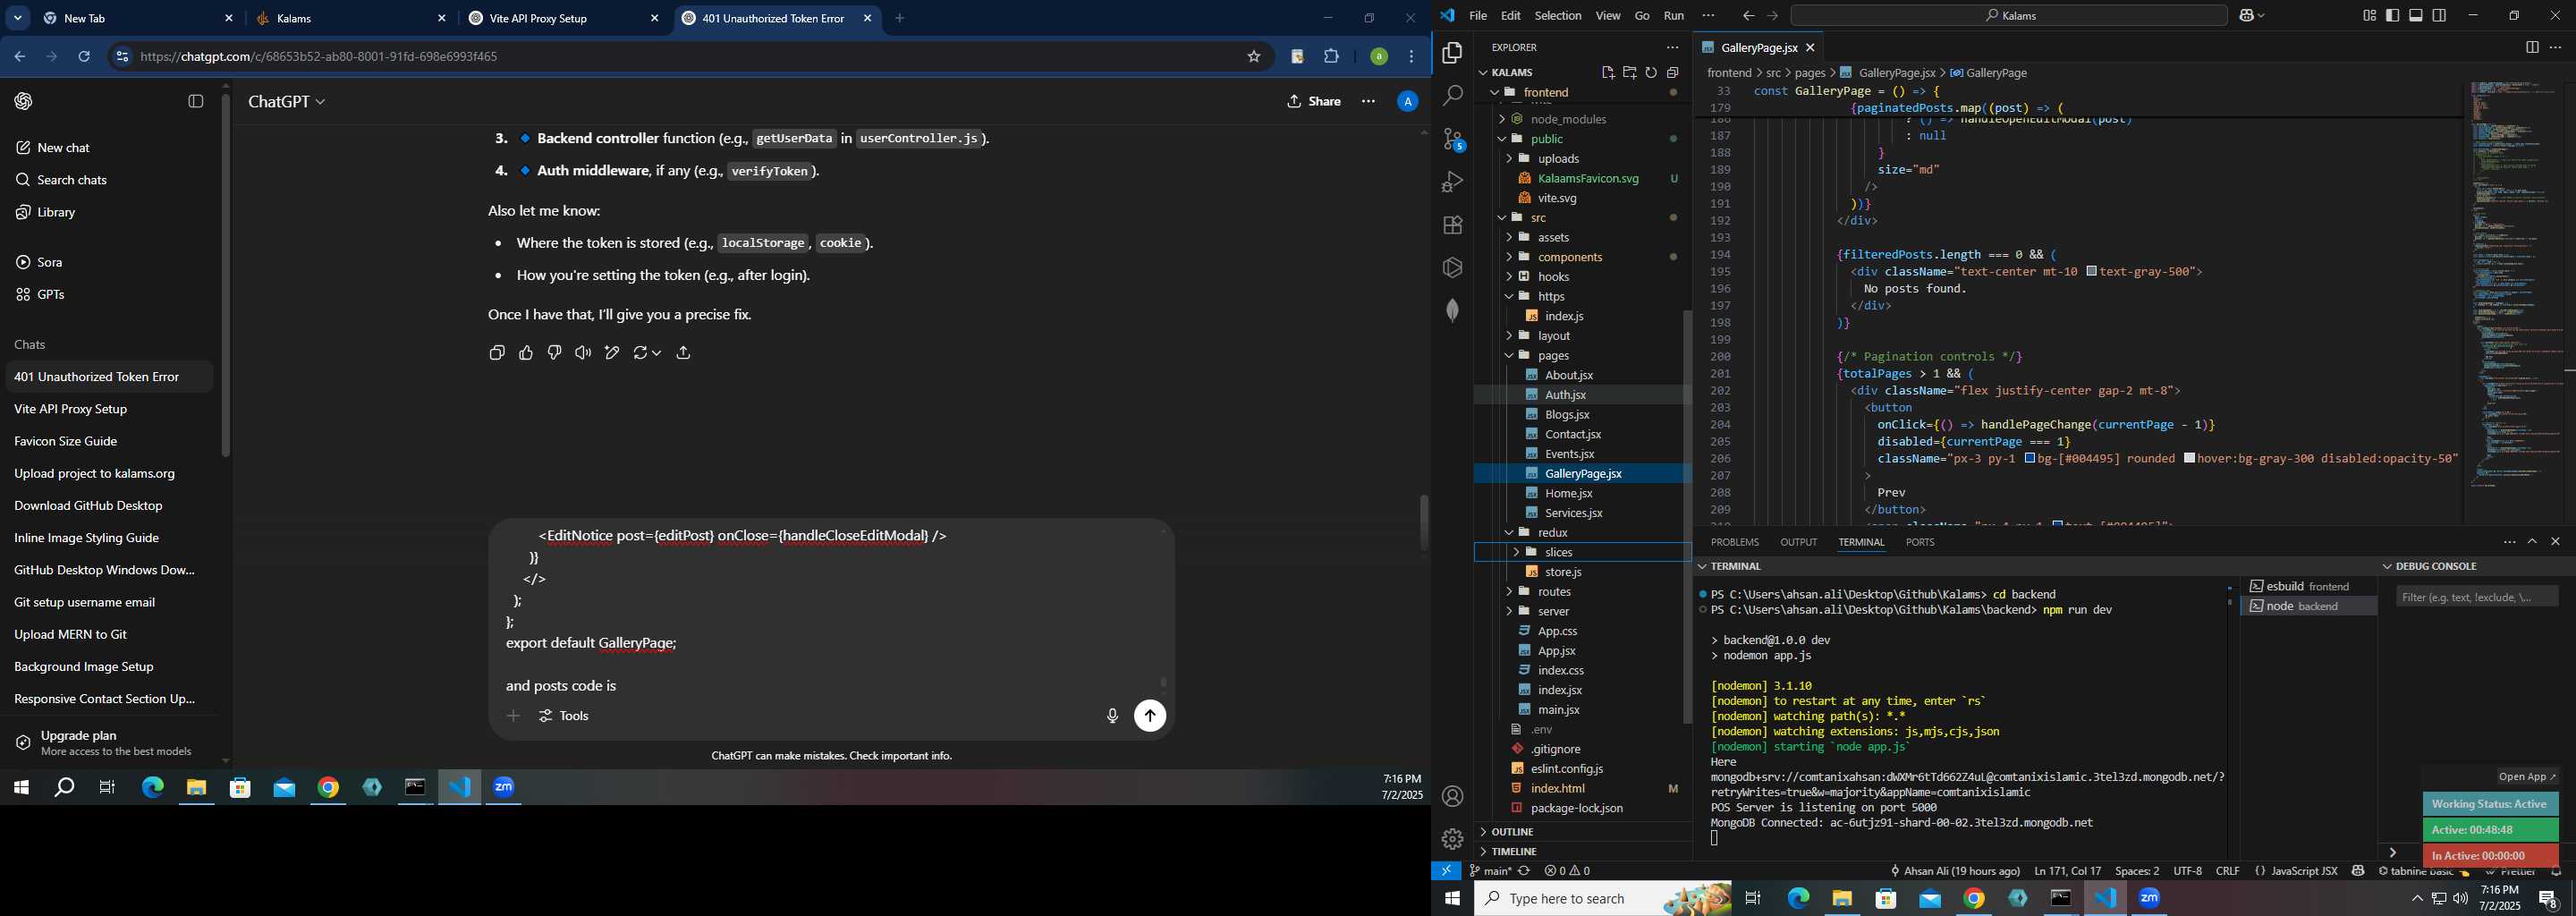Open the VS Code File menu
This screenshot has height=916, width=2576.
point(1478,15)
